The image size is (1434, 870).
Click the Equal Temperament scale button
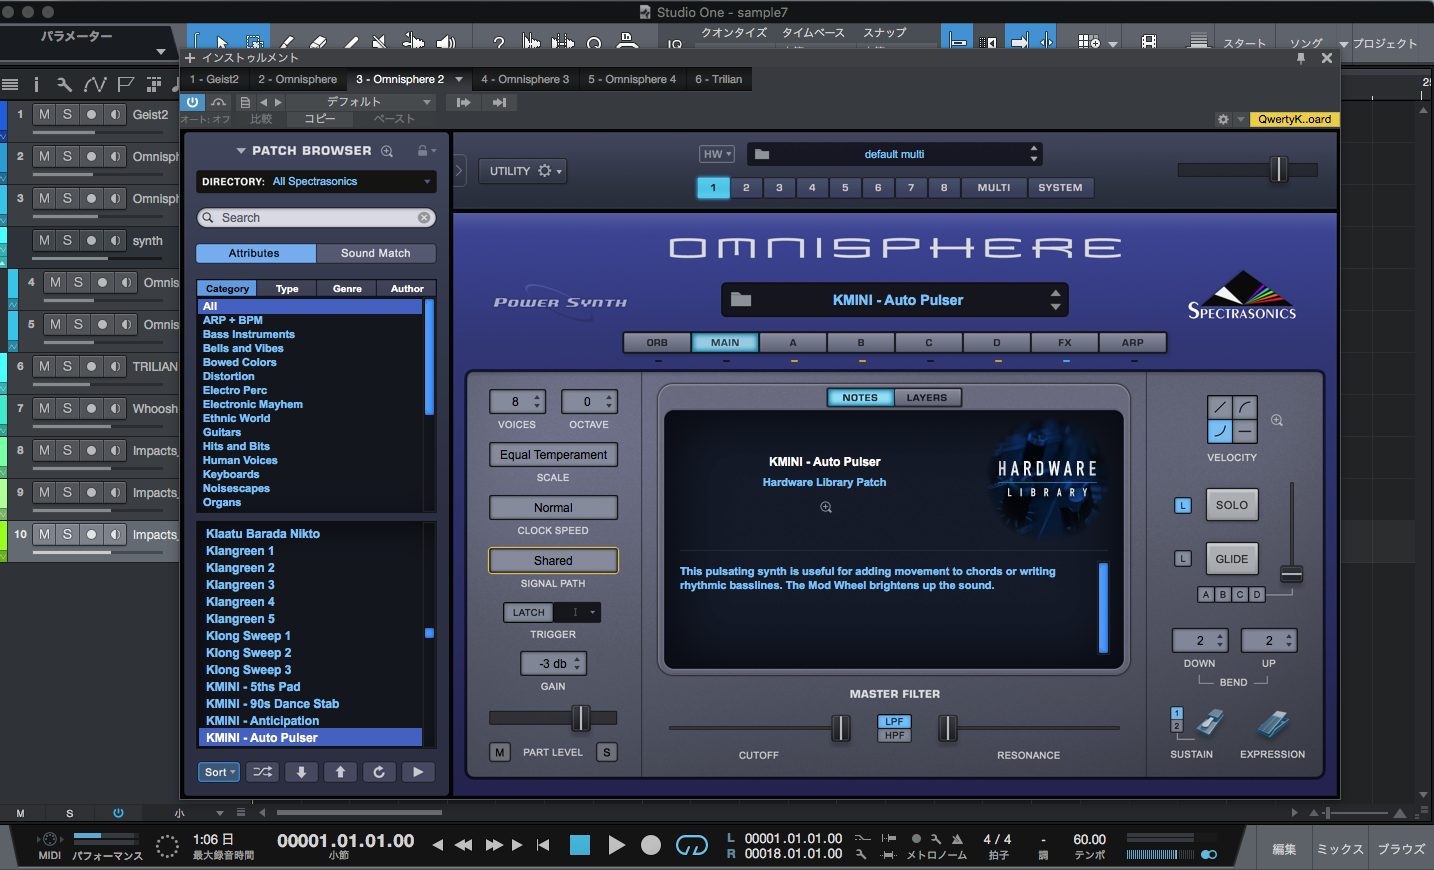pyautogui.click(x=553, y=454)
